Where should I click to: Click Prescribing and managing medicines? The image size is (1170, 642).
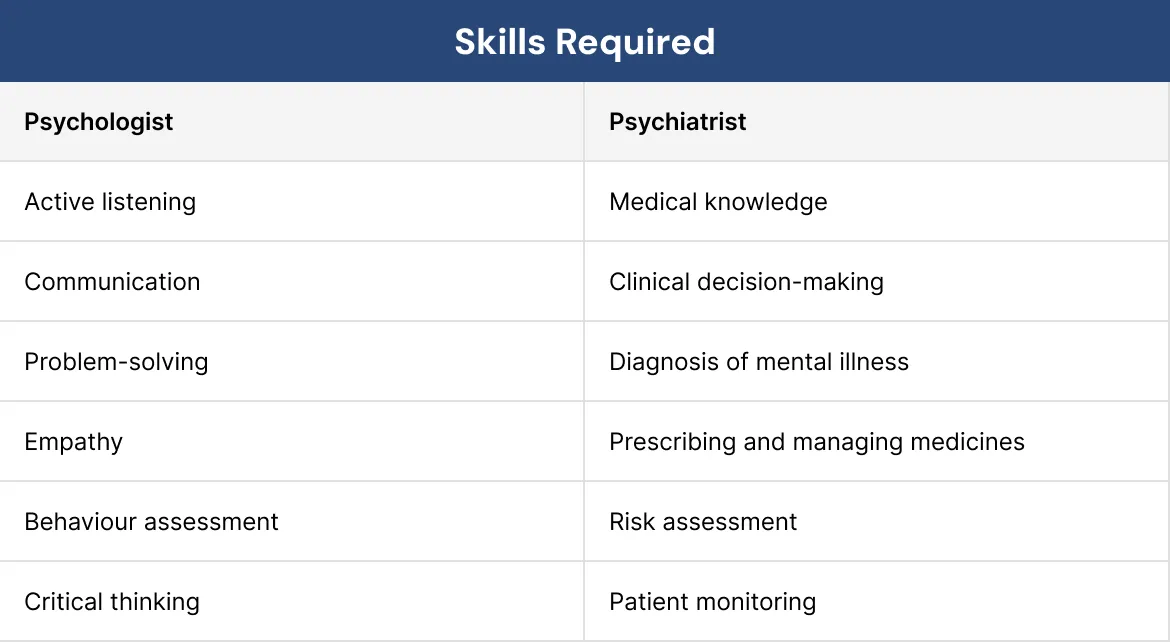[817, 442]
